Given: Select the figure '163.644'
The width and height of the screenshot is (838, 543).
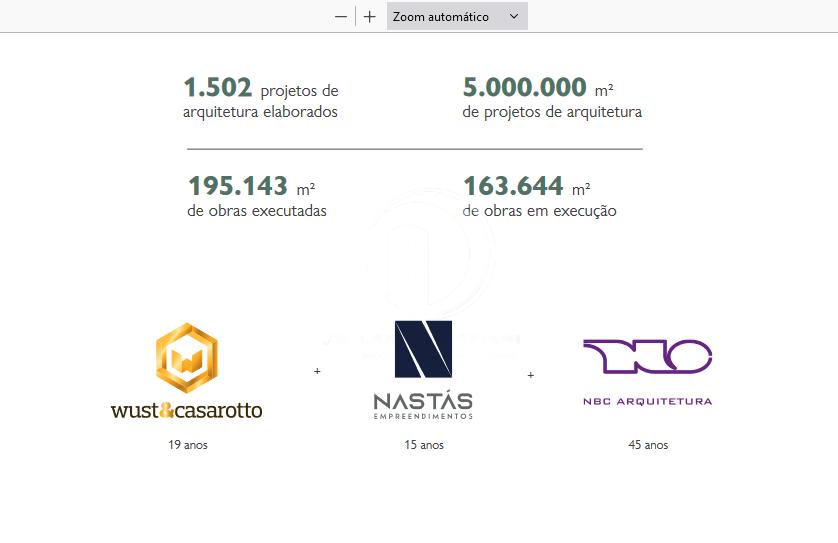Looking at the screenshot, I should tap(513, 186).
